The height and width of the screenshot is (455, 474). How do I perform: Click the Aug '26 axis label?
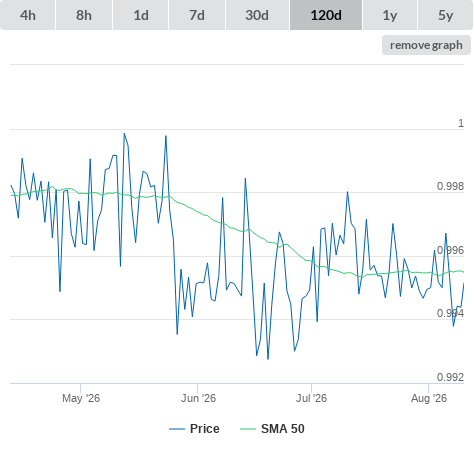coord(429,398)
